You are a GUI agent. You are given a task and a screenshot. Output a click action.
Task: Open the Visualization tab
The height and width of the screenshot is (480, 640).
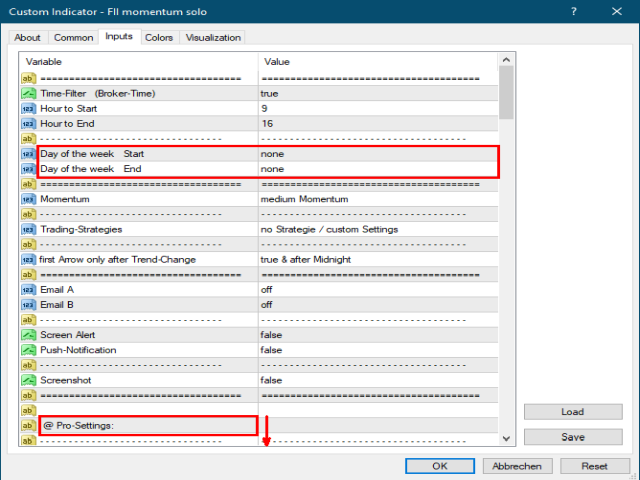[213, 38]
